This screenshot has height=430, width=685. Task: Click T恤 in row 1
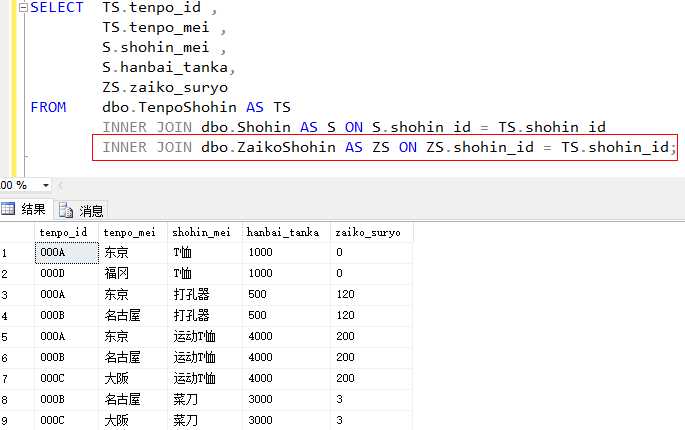tap(204, 253)
